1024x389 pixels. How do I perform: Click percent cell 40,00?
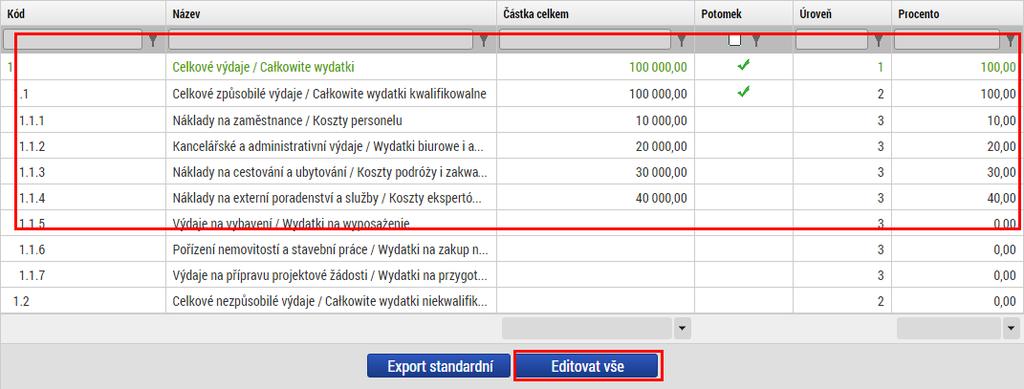pos(957,198)
